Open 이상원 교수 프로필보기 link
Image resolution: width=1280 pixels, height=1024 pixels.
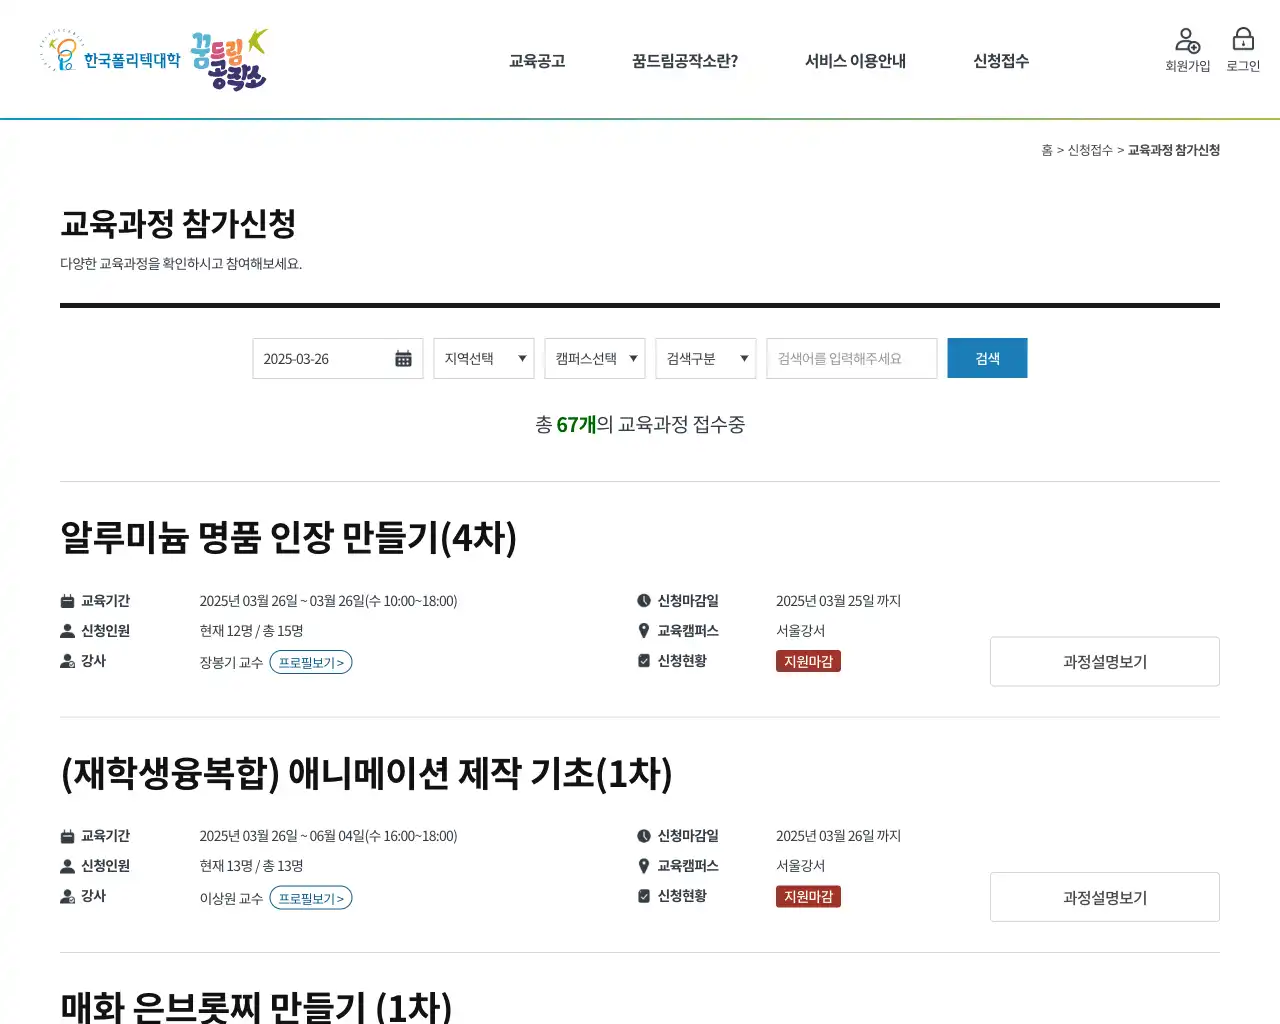[311, 899]
